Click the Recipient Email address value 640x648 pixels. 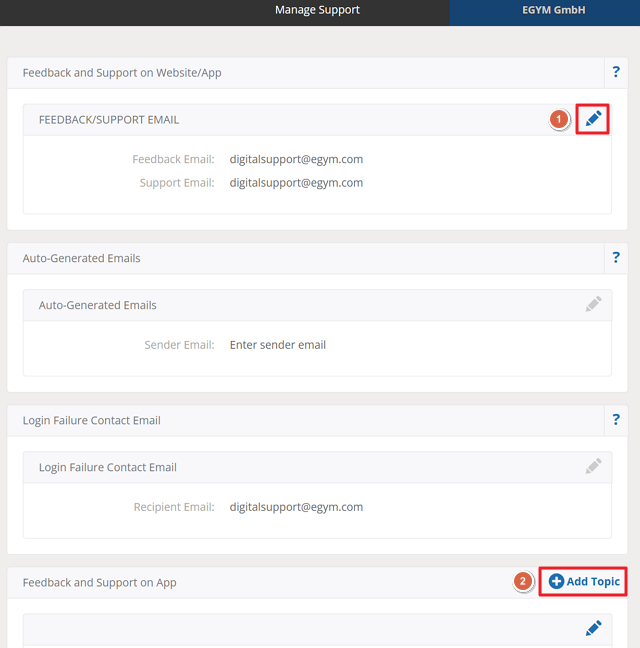[x=296, y=507]
